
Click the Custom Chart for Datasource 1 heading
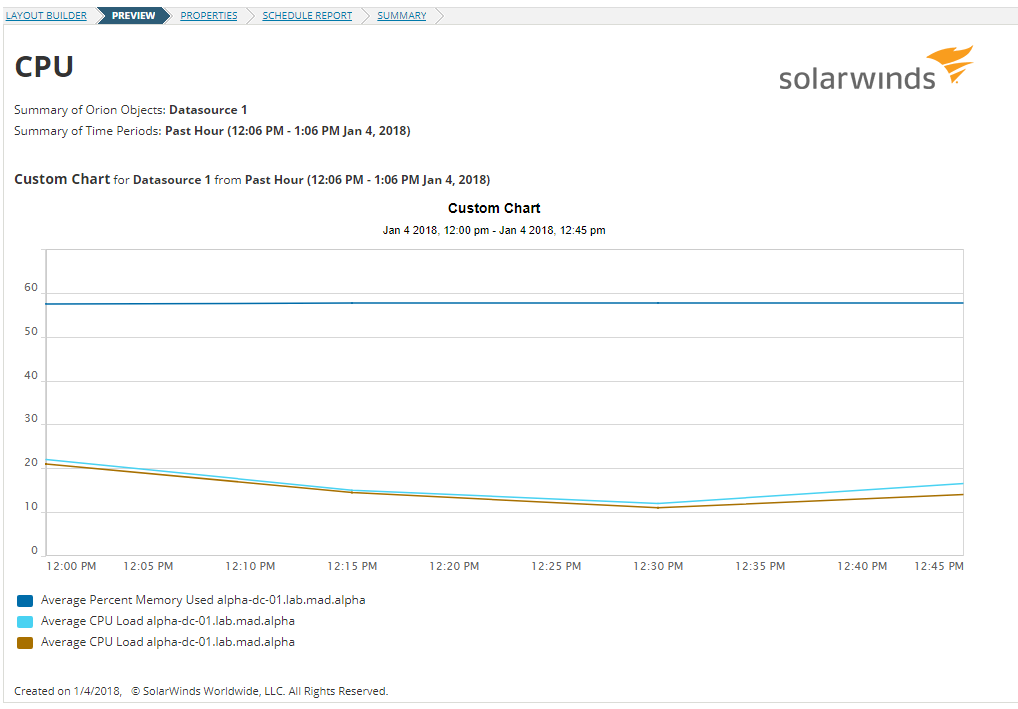click(x=252, y=179)
